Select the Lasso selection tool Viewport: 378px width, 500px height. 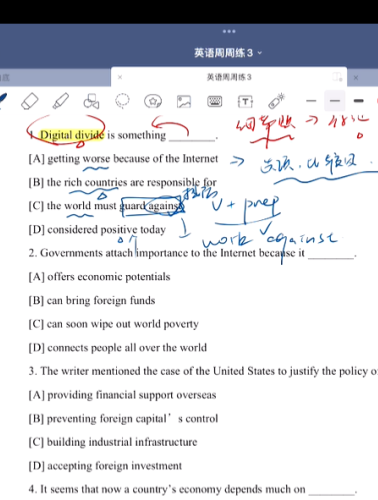[122, 101]
